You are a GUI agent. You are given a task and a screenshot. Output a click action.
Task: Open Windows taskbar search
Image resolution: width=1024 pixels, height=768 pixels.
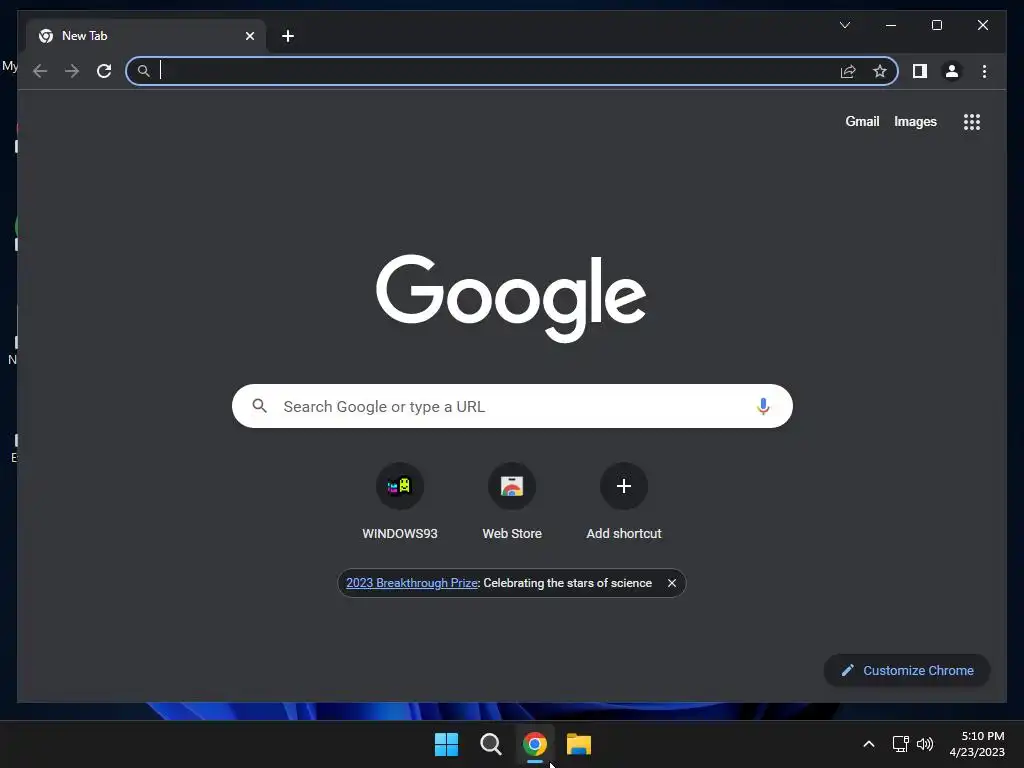point(490,744)
